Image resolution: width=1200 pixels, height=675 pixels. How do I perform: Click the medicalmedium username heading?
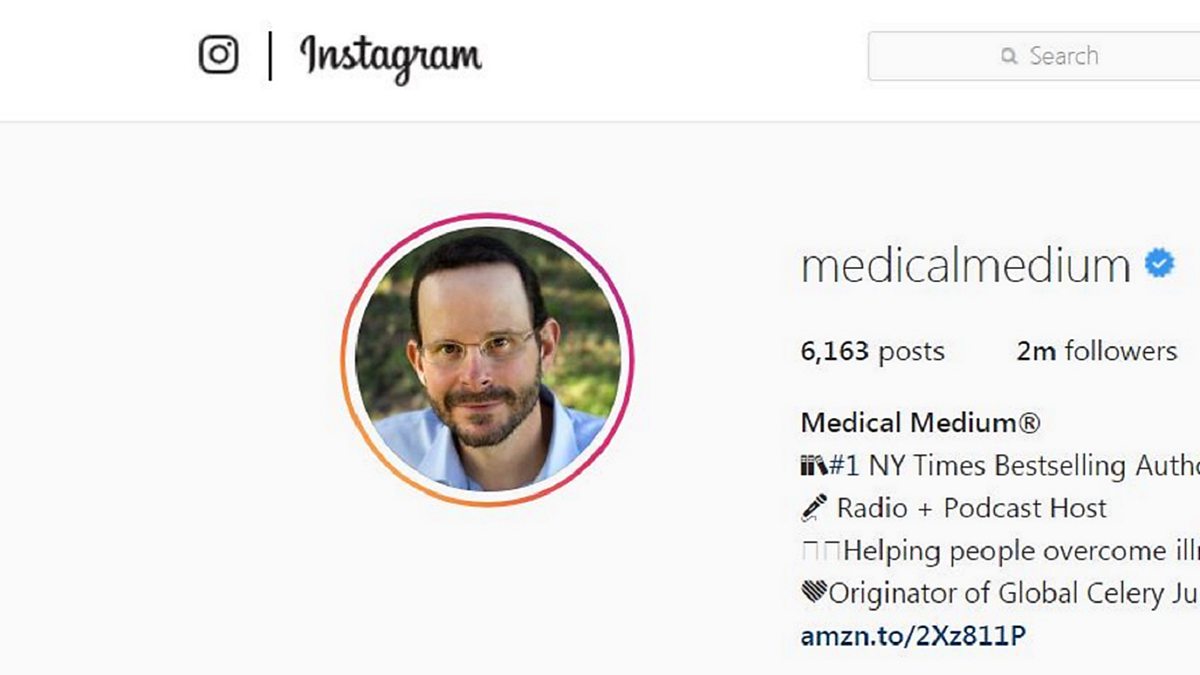click(x=966, y=265)
